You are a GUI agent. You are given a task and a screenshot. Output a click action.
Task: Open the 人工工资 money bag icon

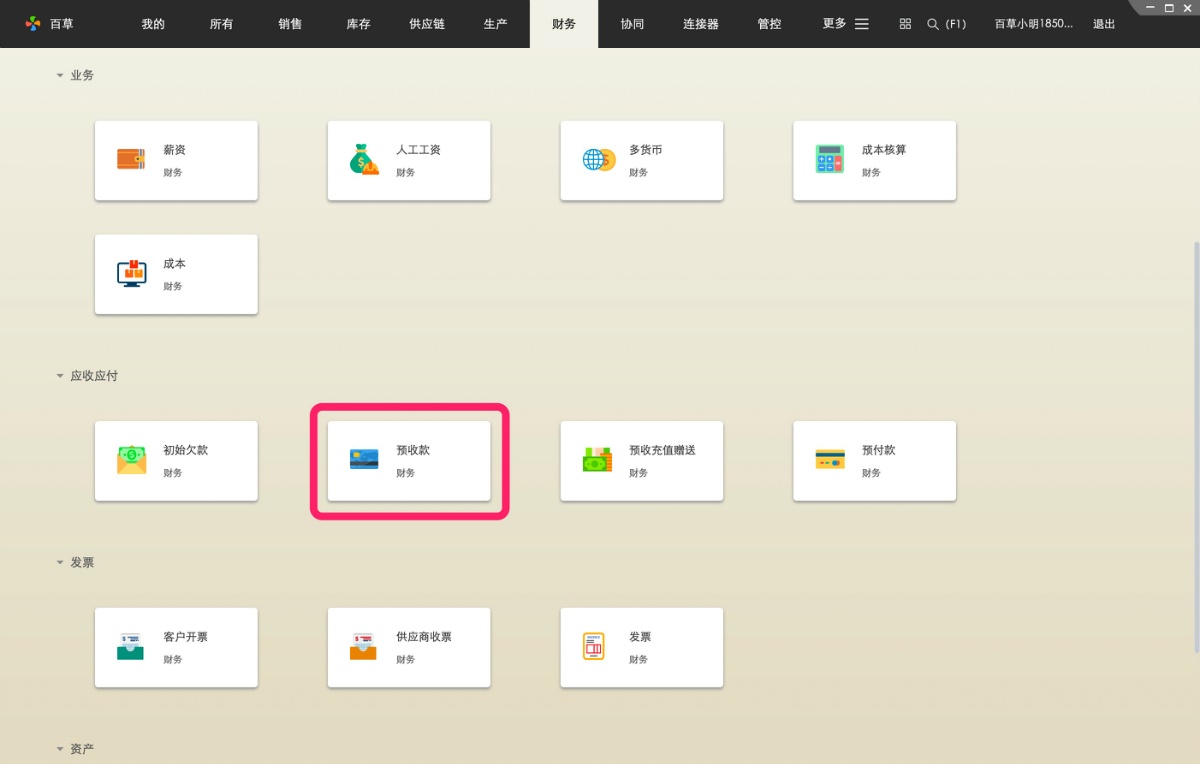364,159
